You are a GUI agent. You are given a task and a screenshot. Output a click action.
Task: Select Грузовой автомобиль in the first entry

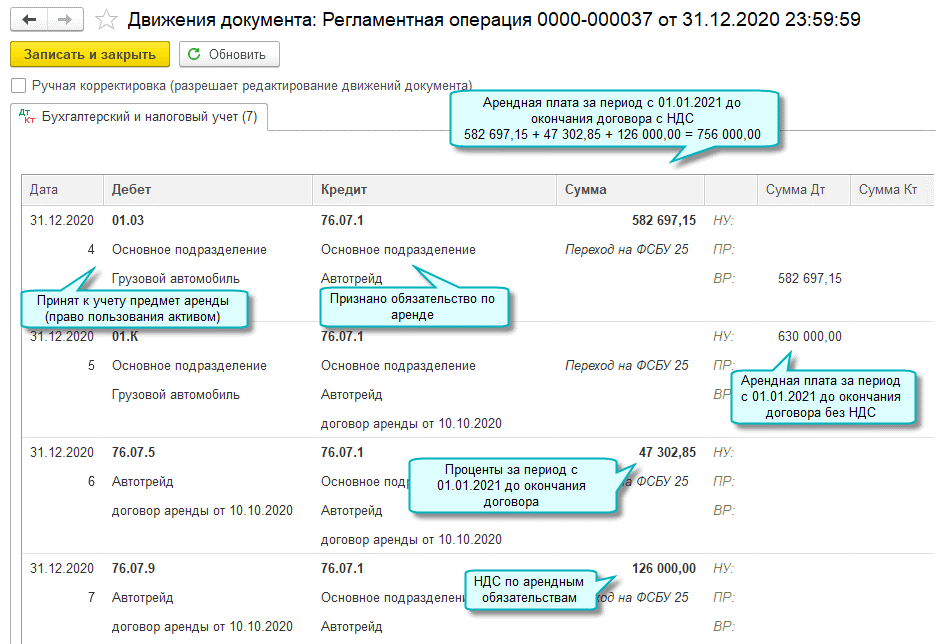tap(176, 279)
